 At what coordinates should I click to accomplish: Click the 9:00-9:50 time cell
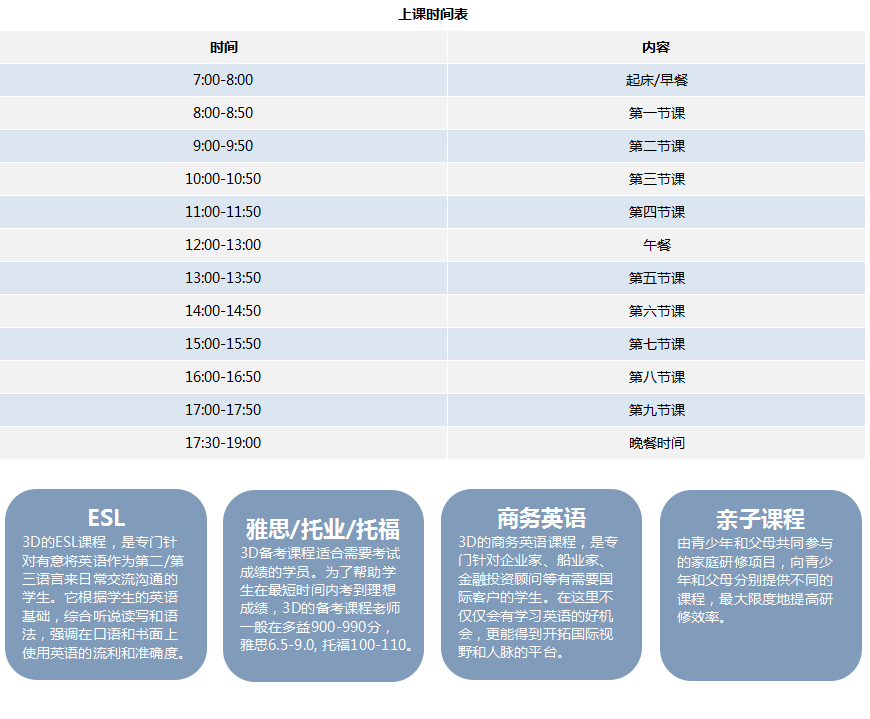(224, 146)
